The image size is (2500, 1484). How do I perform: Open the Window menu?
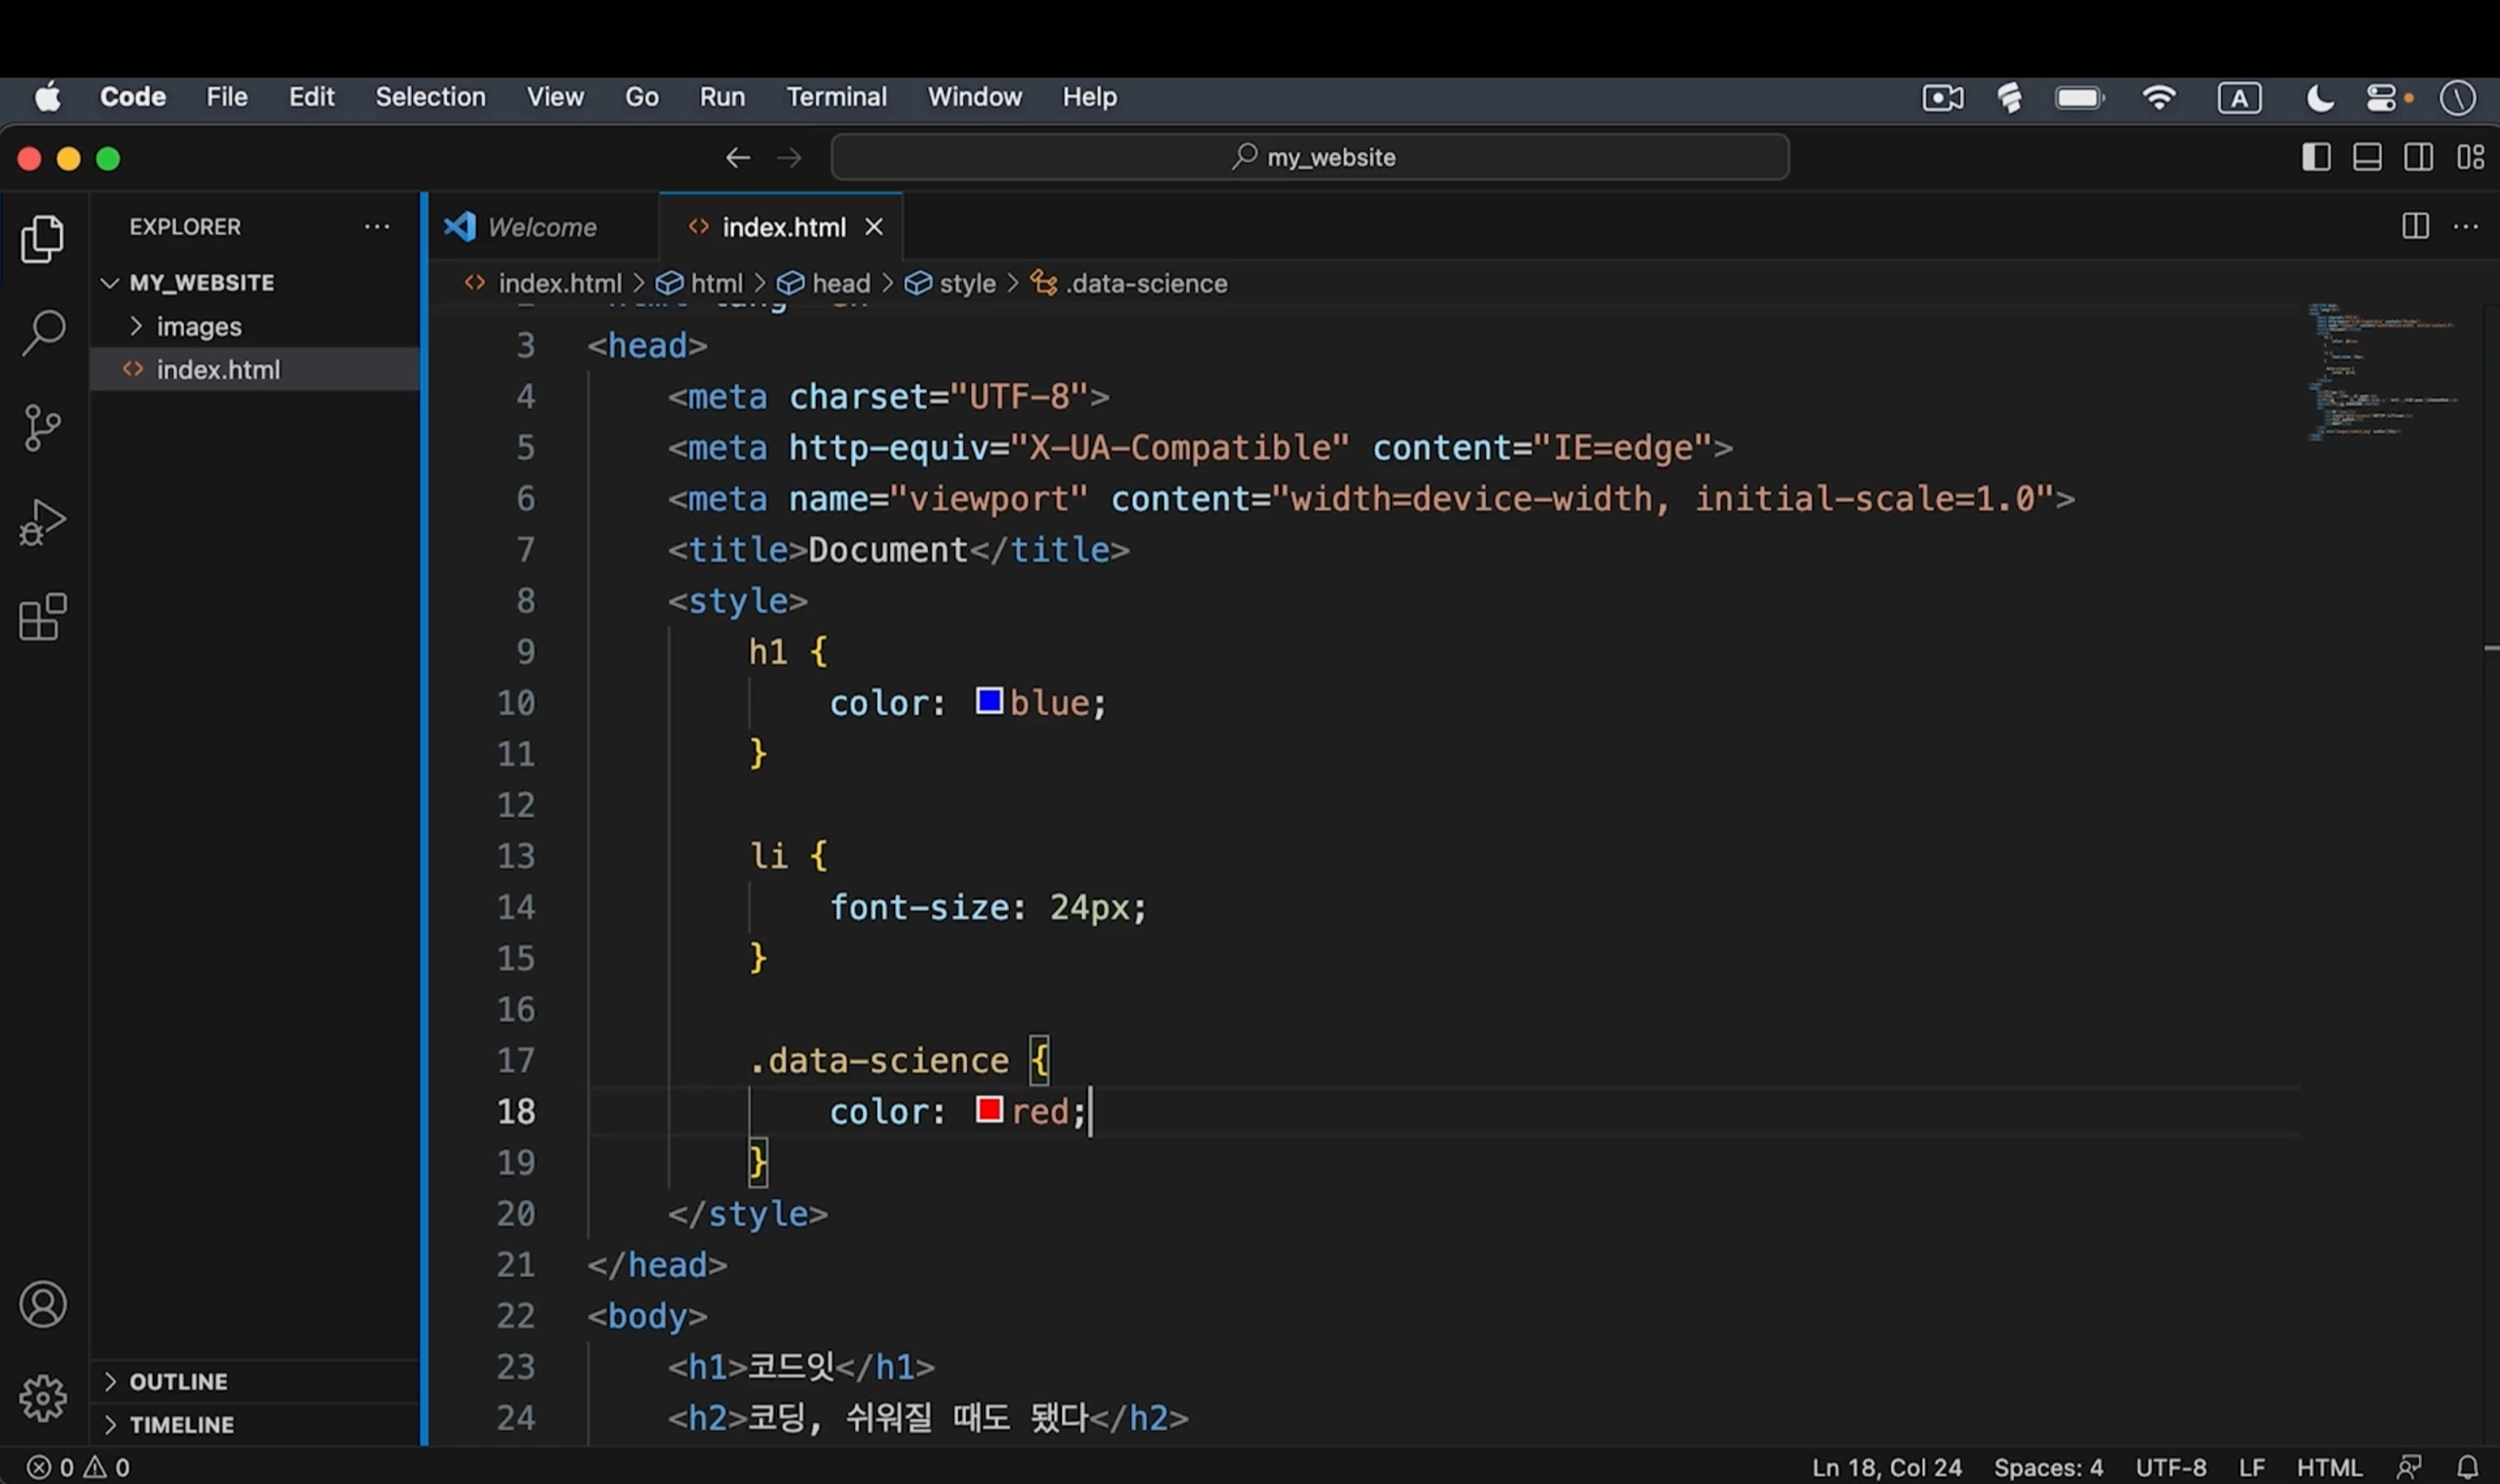click(x=974, y=97)
